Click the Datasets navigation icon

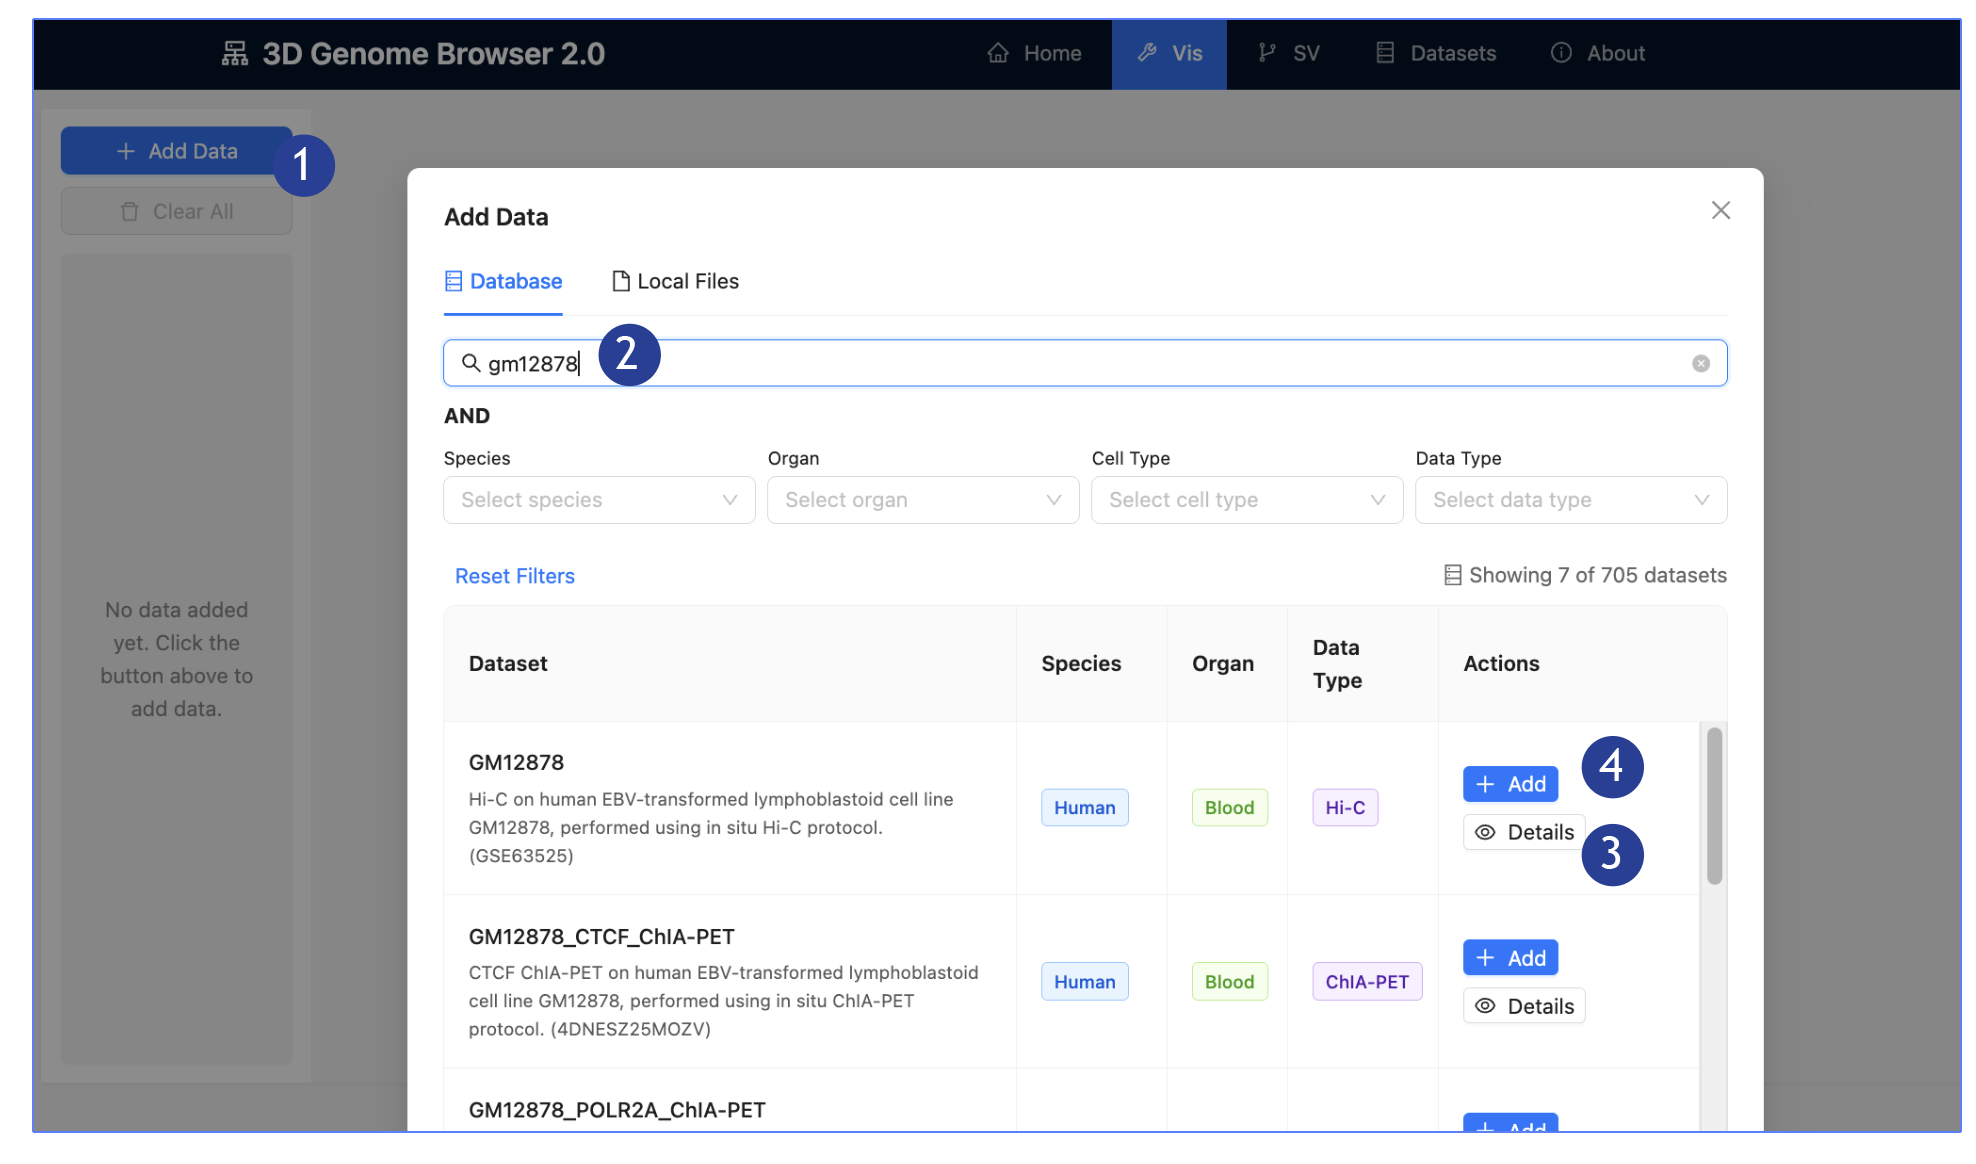pos(1385,53)
